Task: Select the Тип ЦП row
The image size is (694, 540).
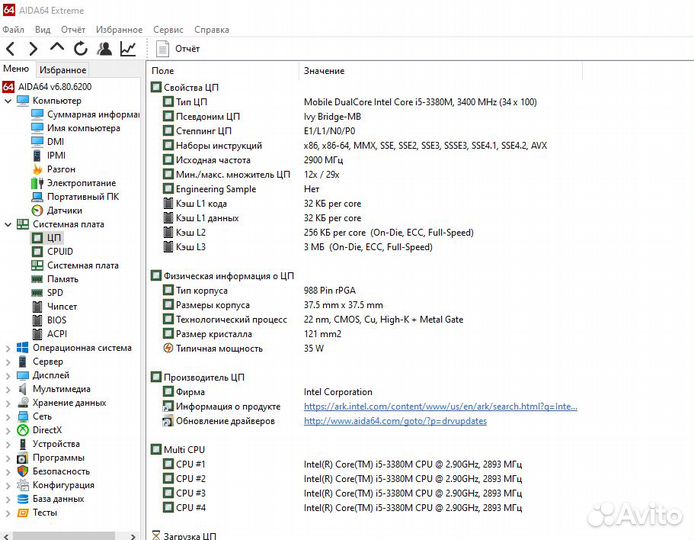Action: (x=350, y=102)
